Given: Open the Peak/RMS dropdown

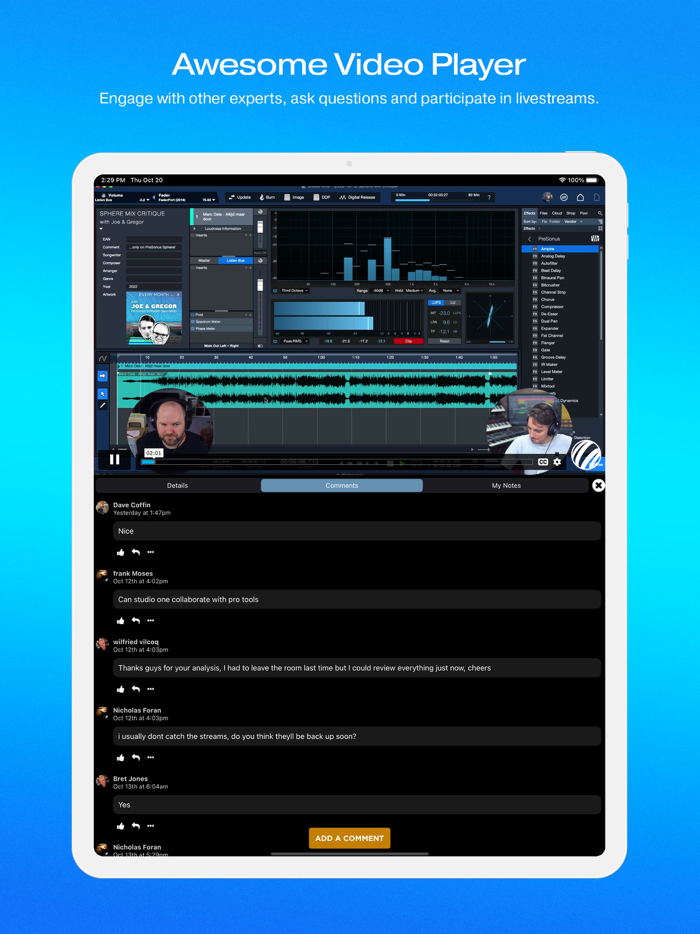Looking at the screenshot, I should pos(294,341).
